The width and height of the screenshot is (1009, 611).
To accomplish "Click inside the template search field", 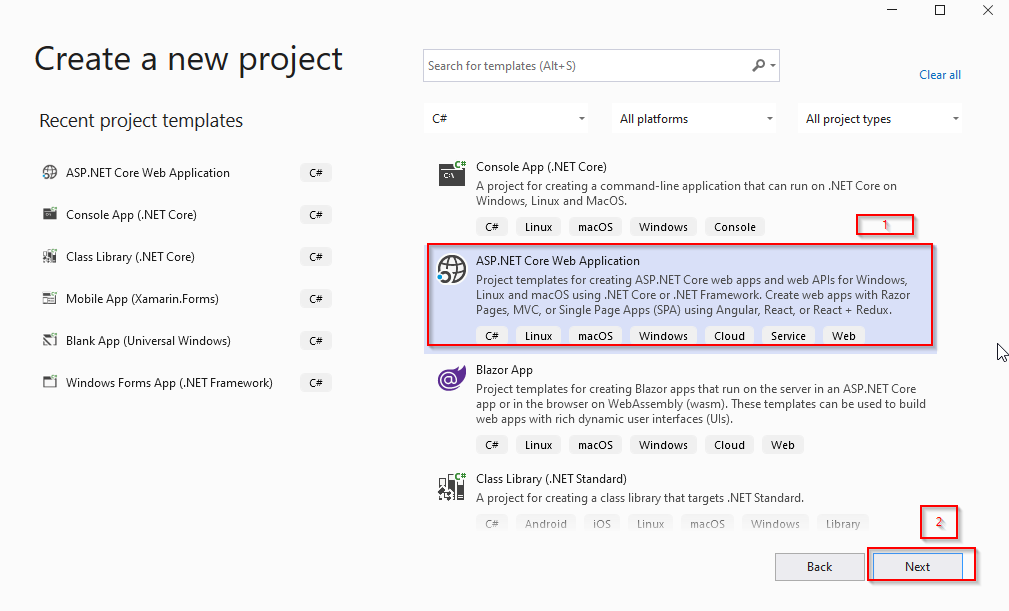I will (x=580, y=65).
